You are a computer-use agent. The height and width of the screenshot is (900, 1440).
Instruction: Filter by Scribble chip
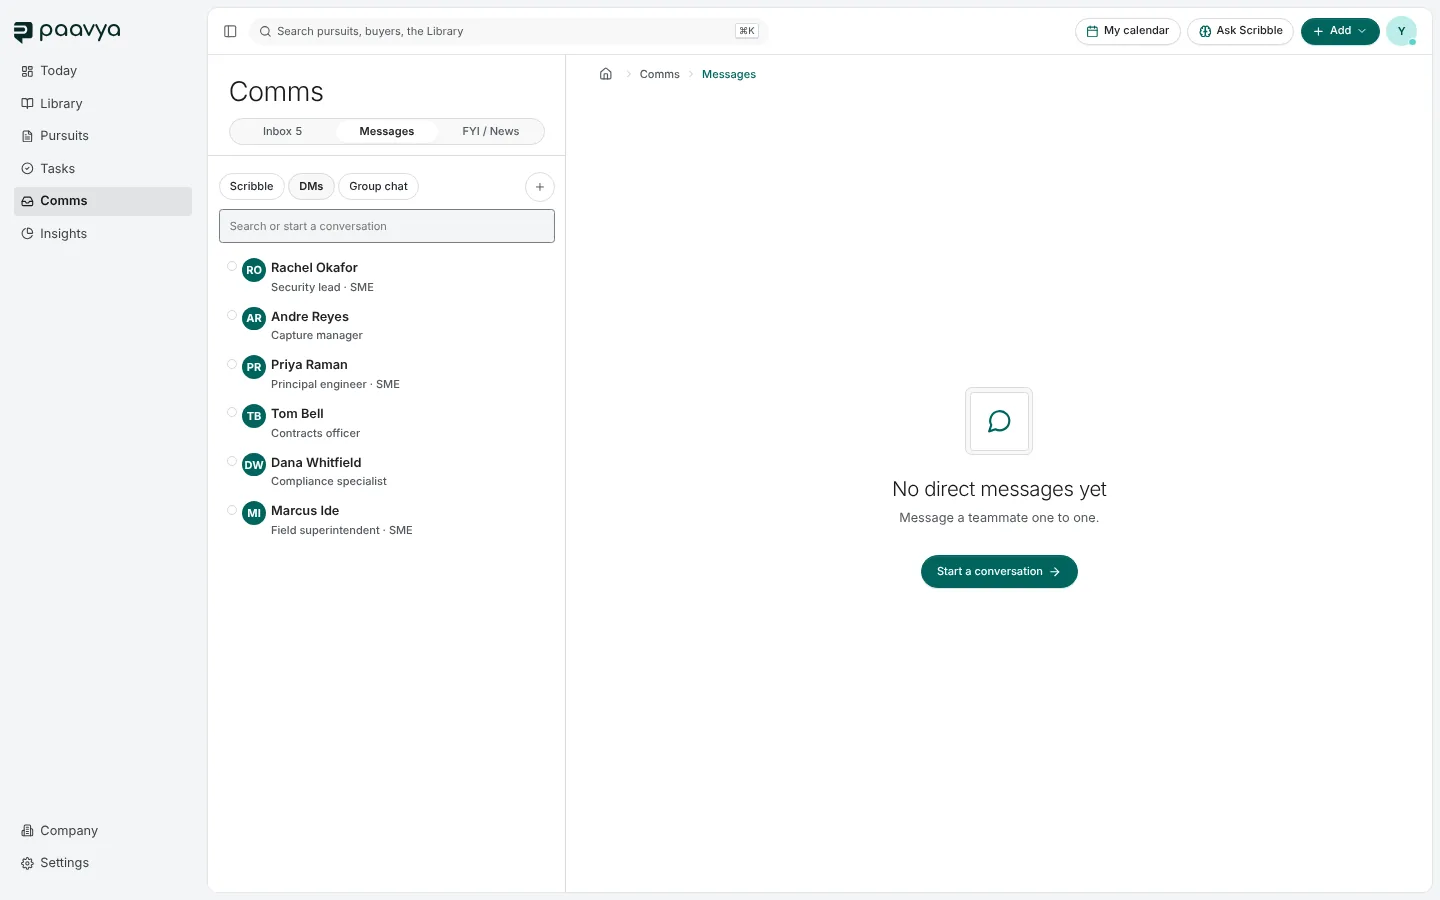coord(252,187)
